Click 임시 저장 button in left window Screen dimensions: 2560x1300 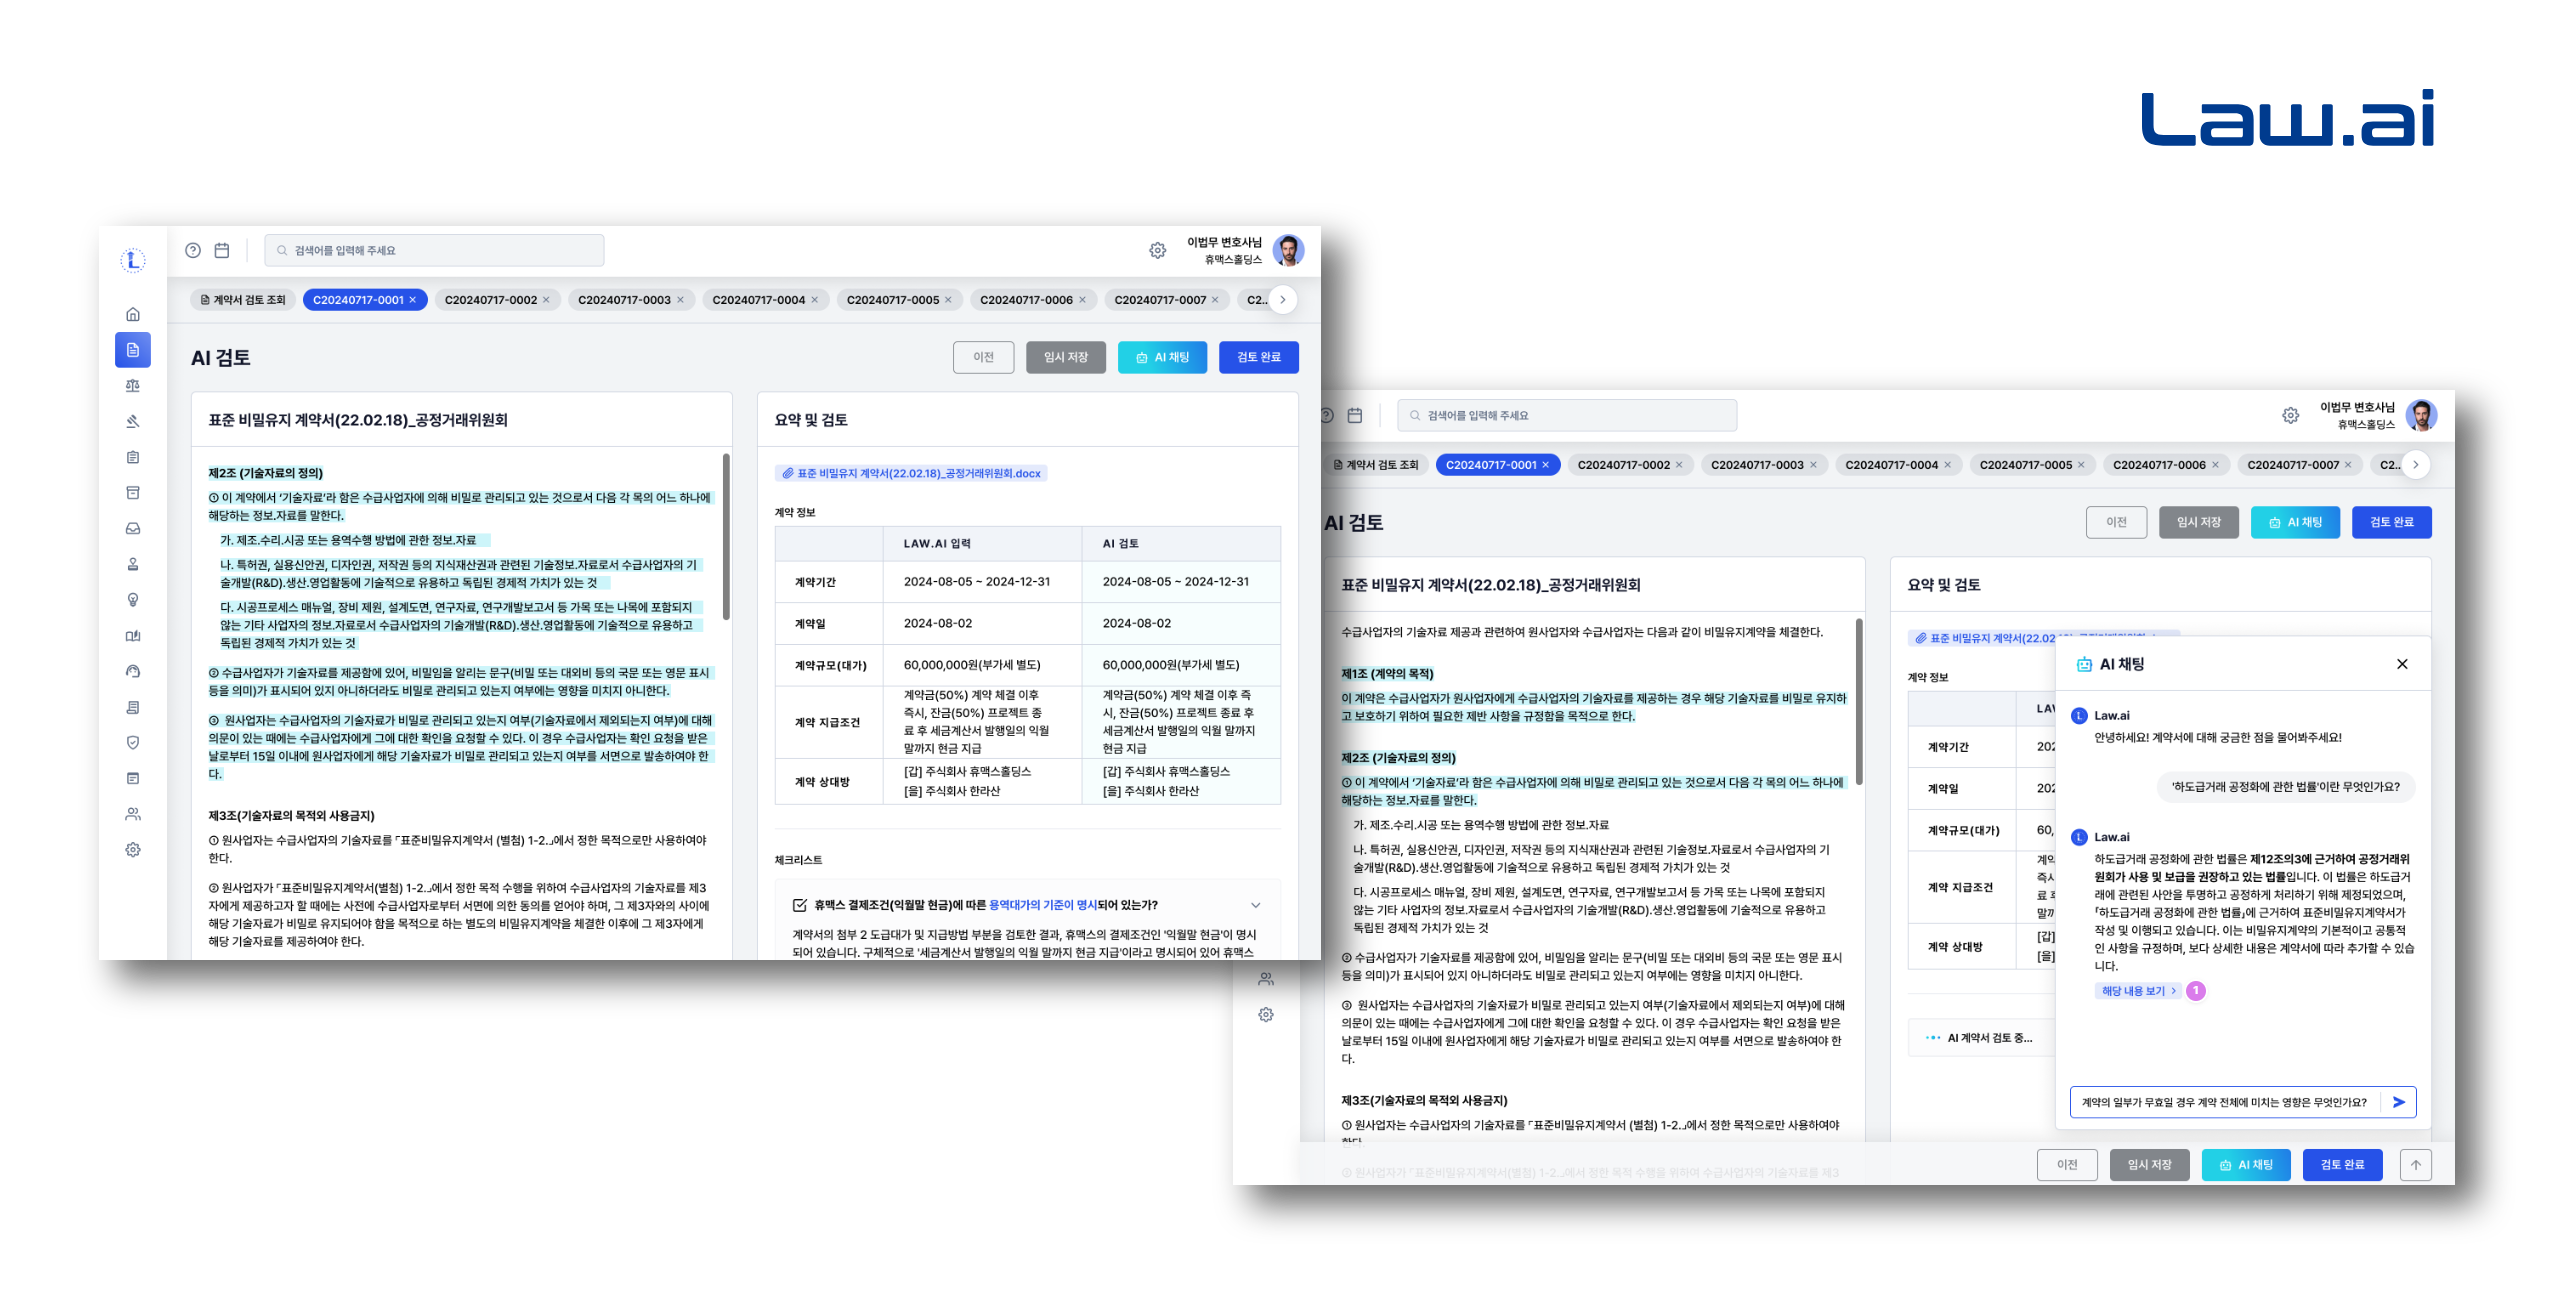[x=1066, y=357]
